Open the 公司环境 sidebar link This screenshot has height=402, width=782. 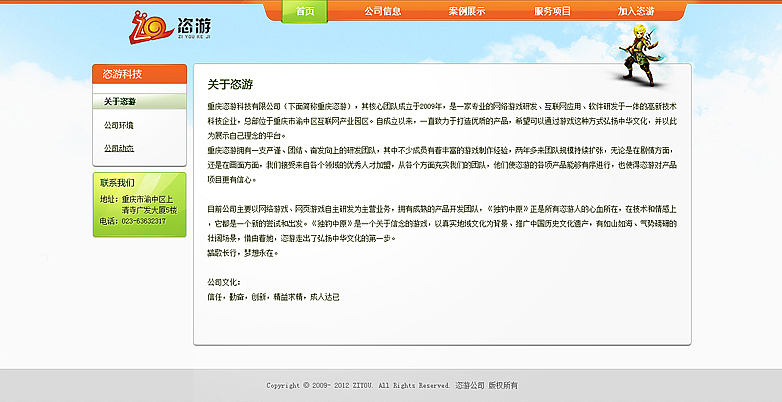pos(119,125)
